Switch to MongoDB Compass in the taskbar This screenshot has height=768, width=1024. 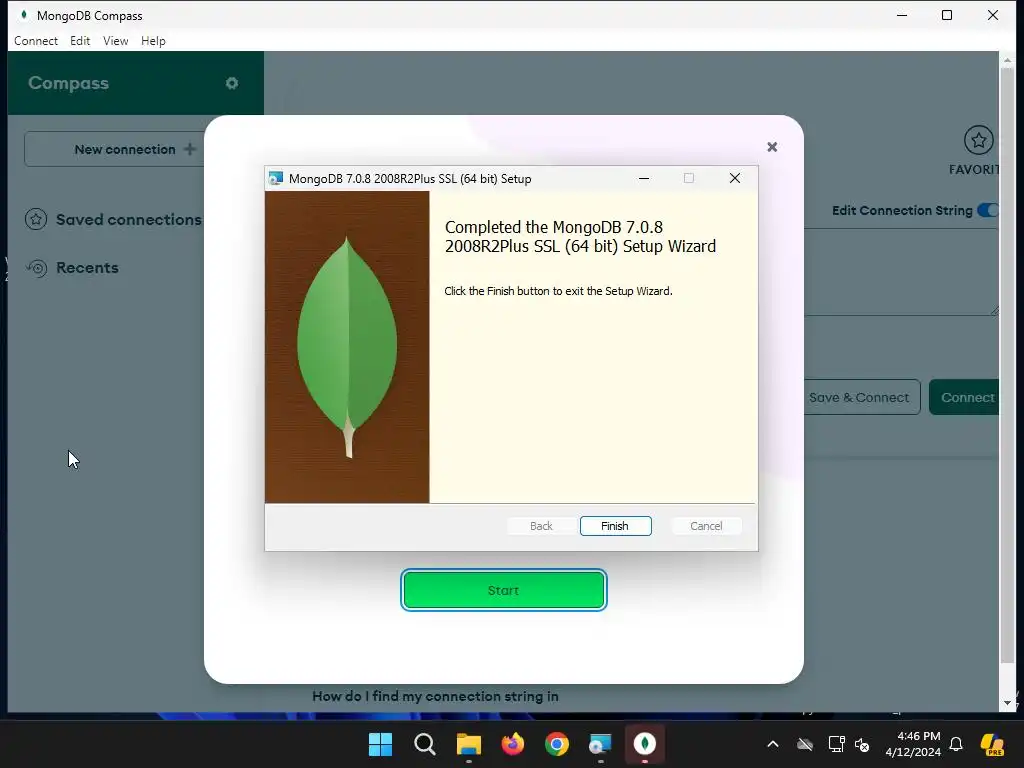tap(645, 744)
